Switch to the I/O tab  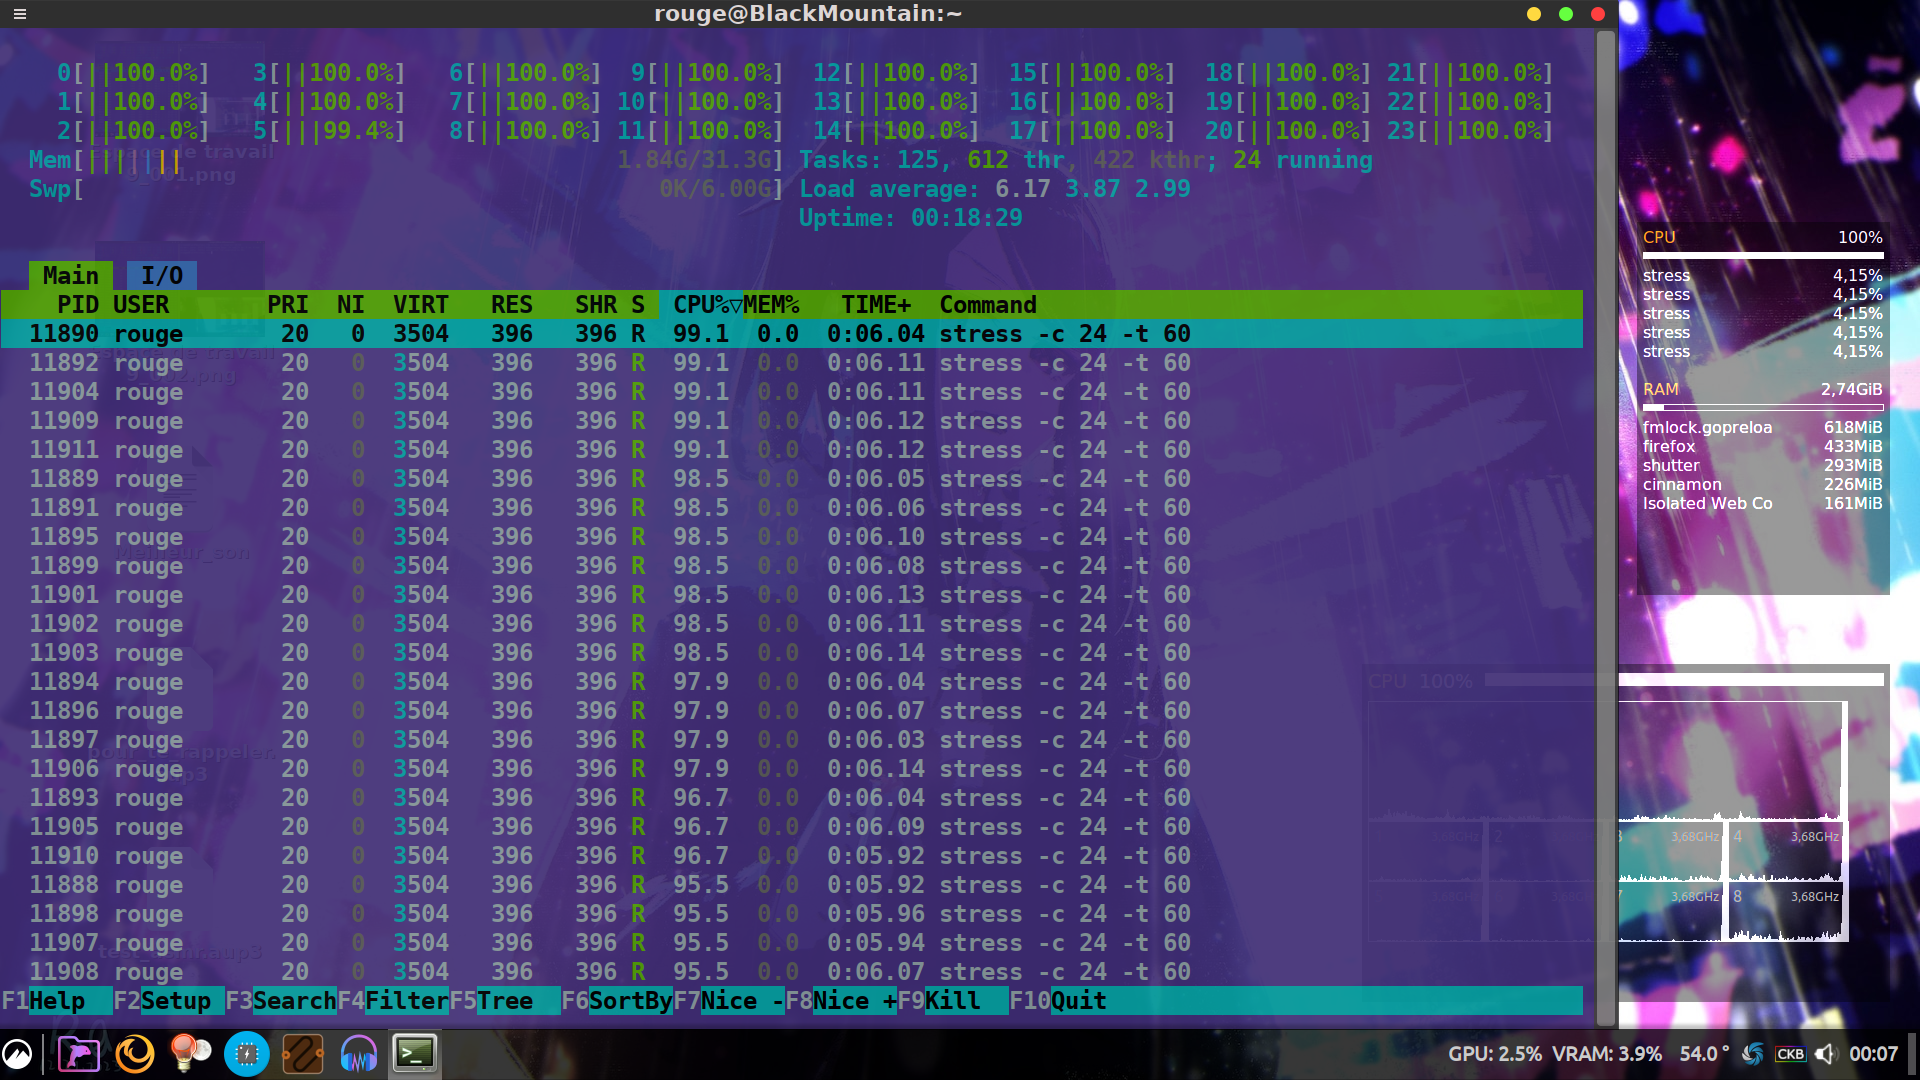pos(162,276)
